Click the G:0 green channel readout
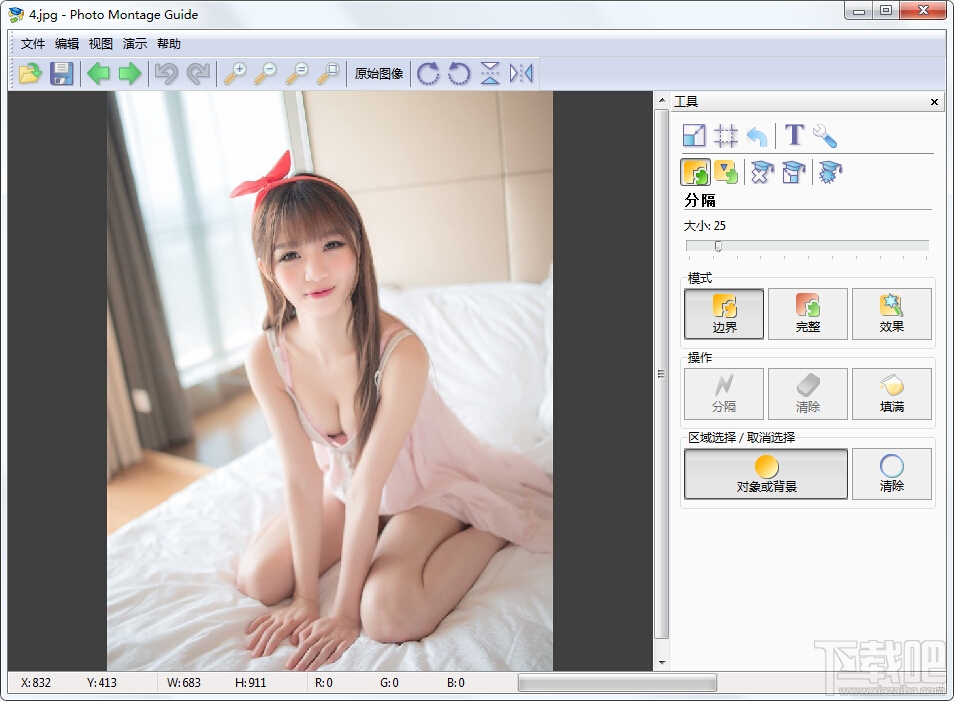This screenshot has height=701, width=954. click(389, 683)
